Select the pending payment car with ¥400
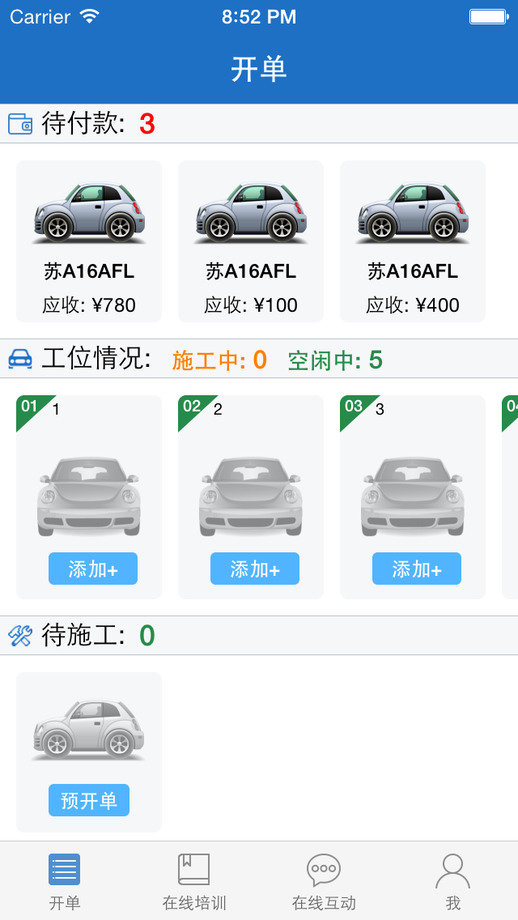Screen dimensions: 518x920 pyautogui.click(x=412, y=241)
